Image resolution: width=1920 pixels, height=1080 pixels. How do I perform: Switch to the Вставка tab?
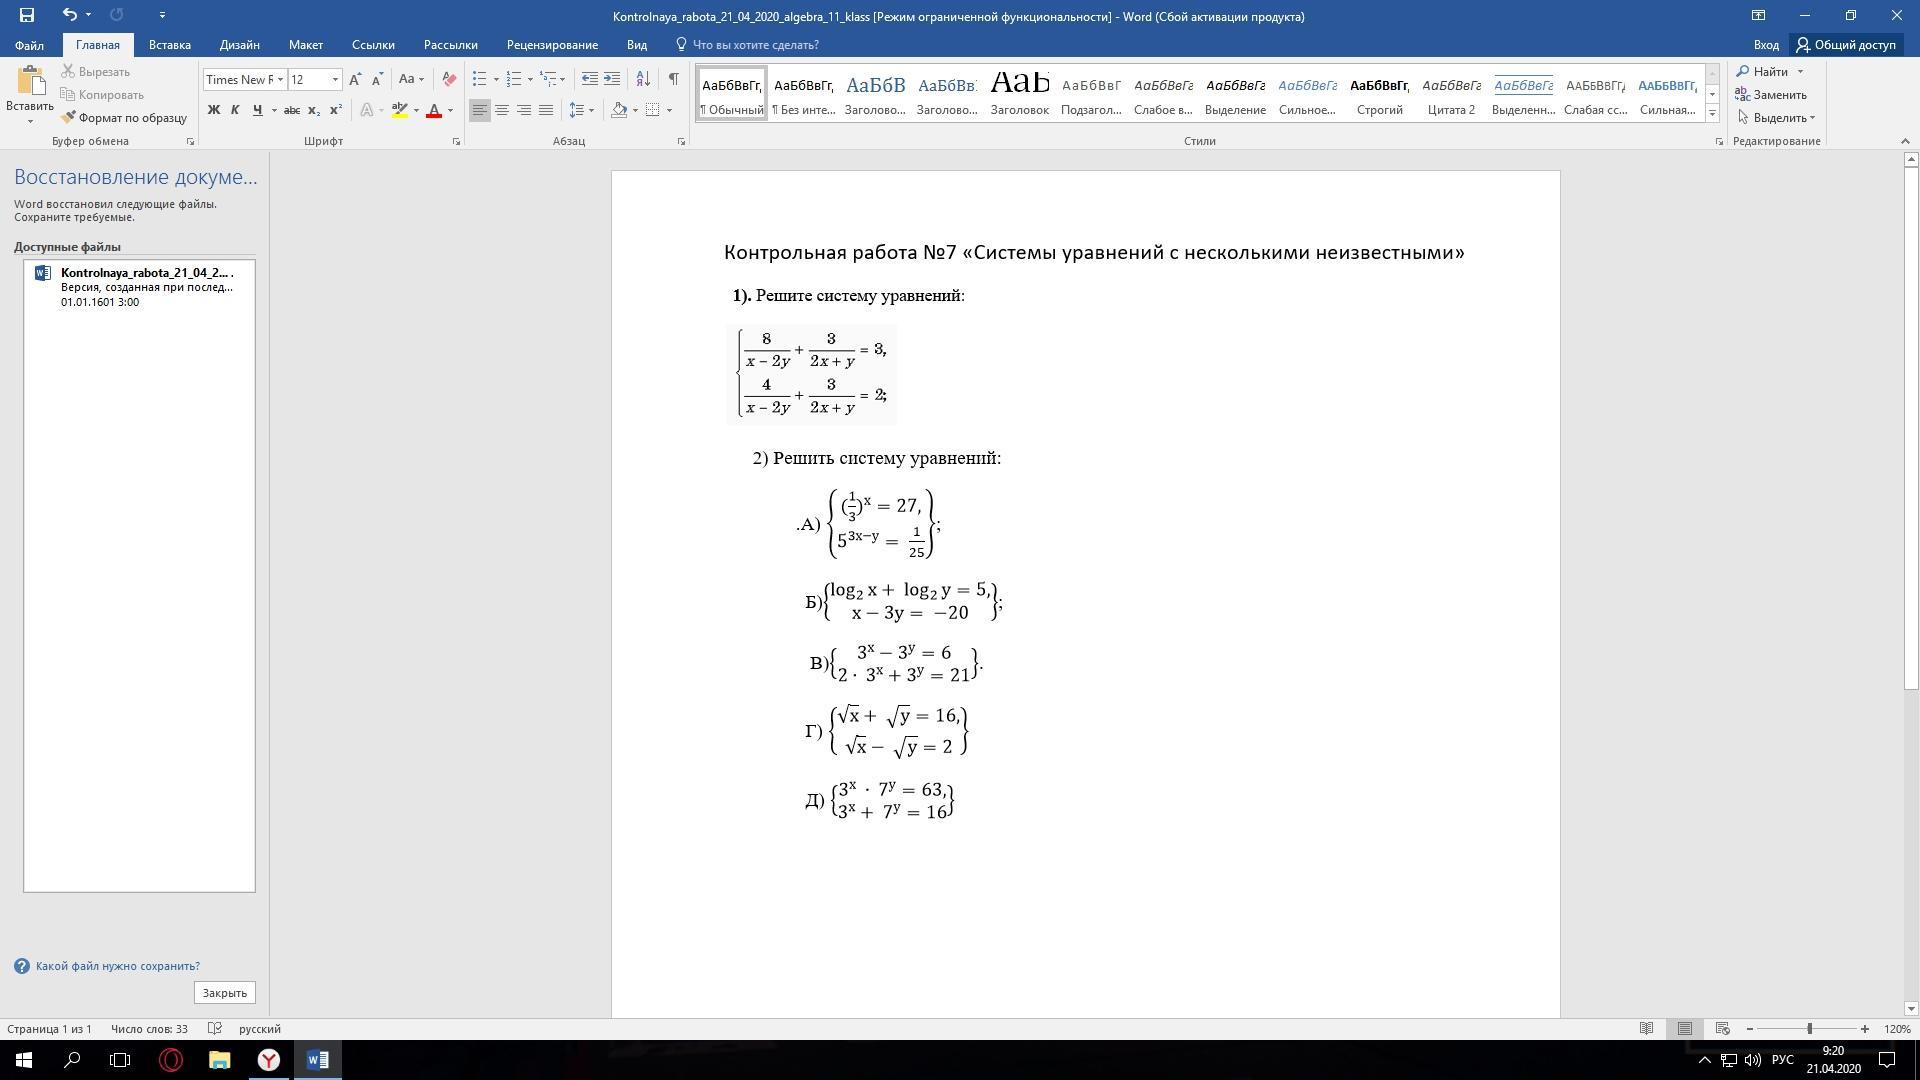[x=170, y=45]
